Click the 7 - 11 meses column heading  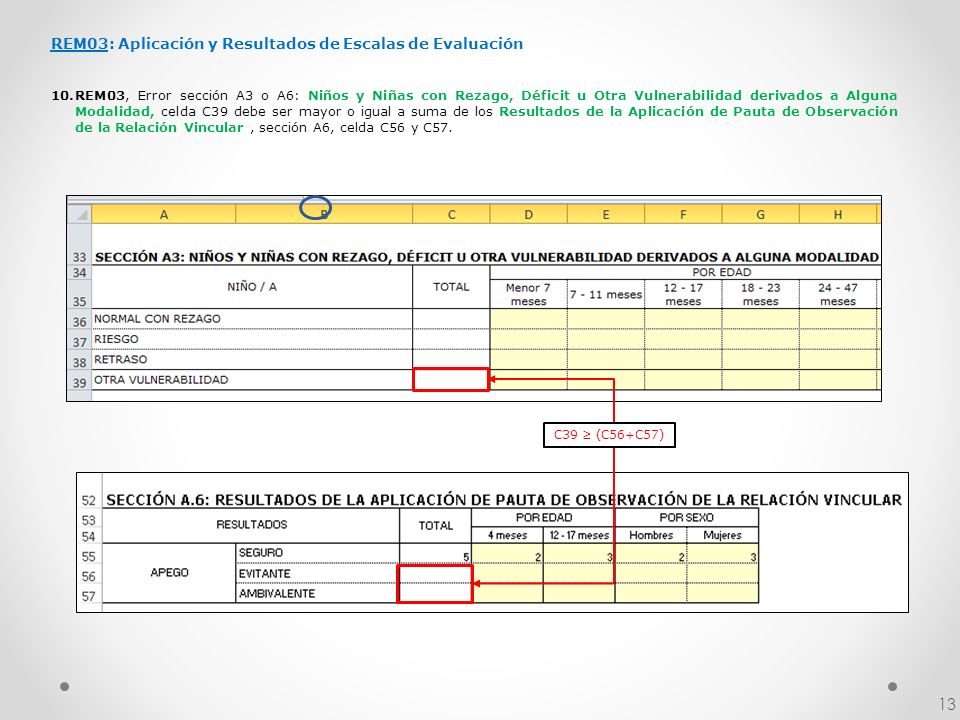[x=606, y=294]
